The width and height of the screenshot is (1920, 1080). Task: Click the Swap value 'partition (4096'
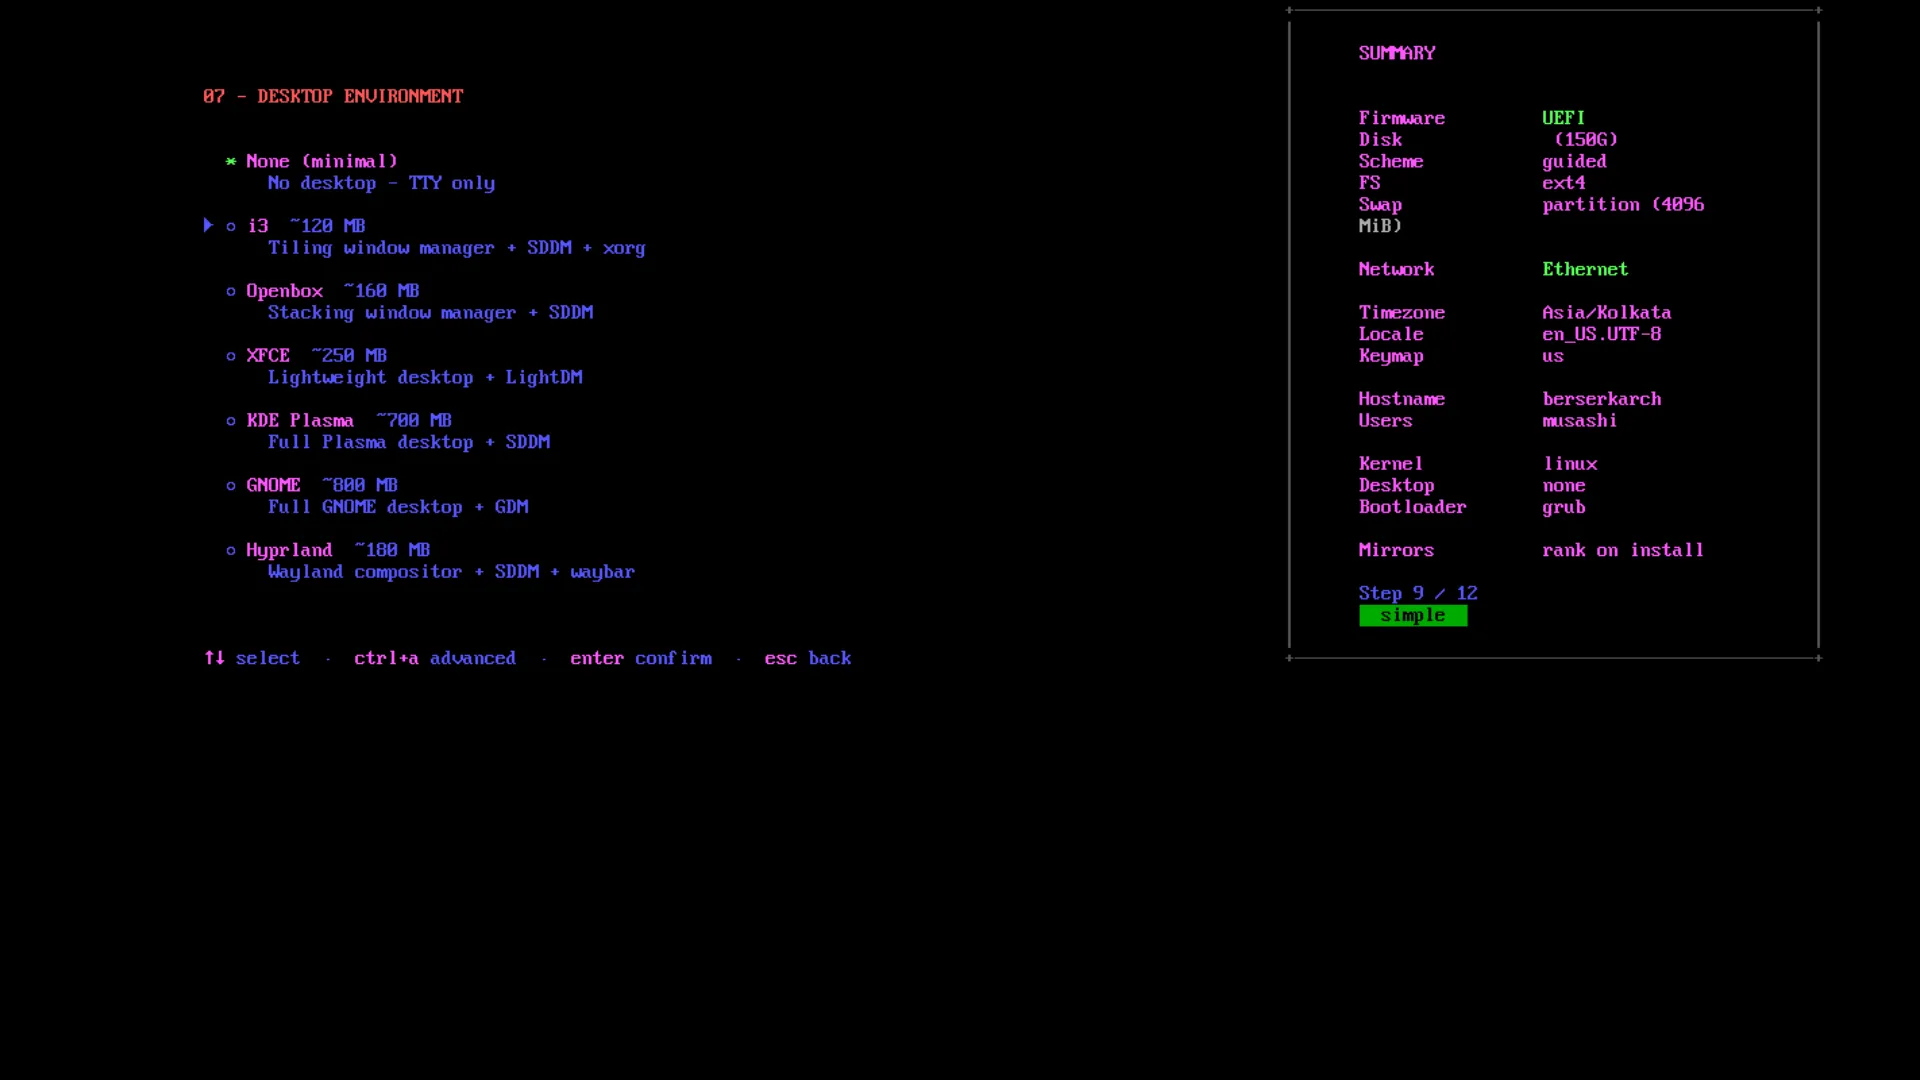pos(1623,205)
